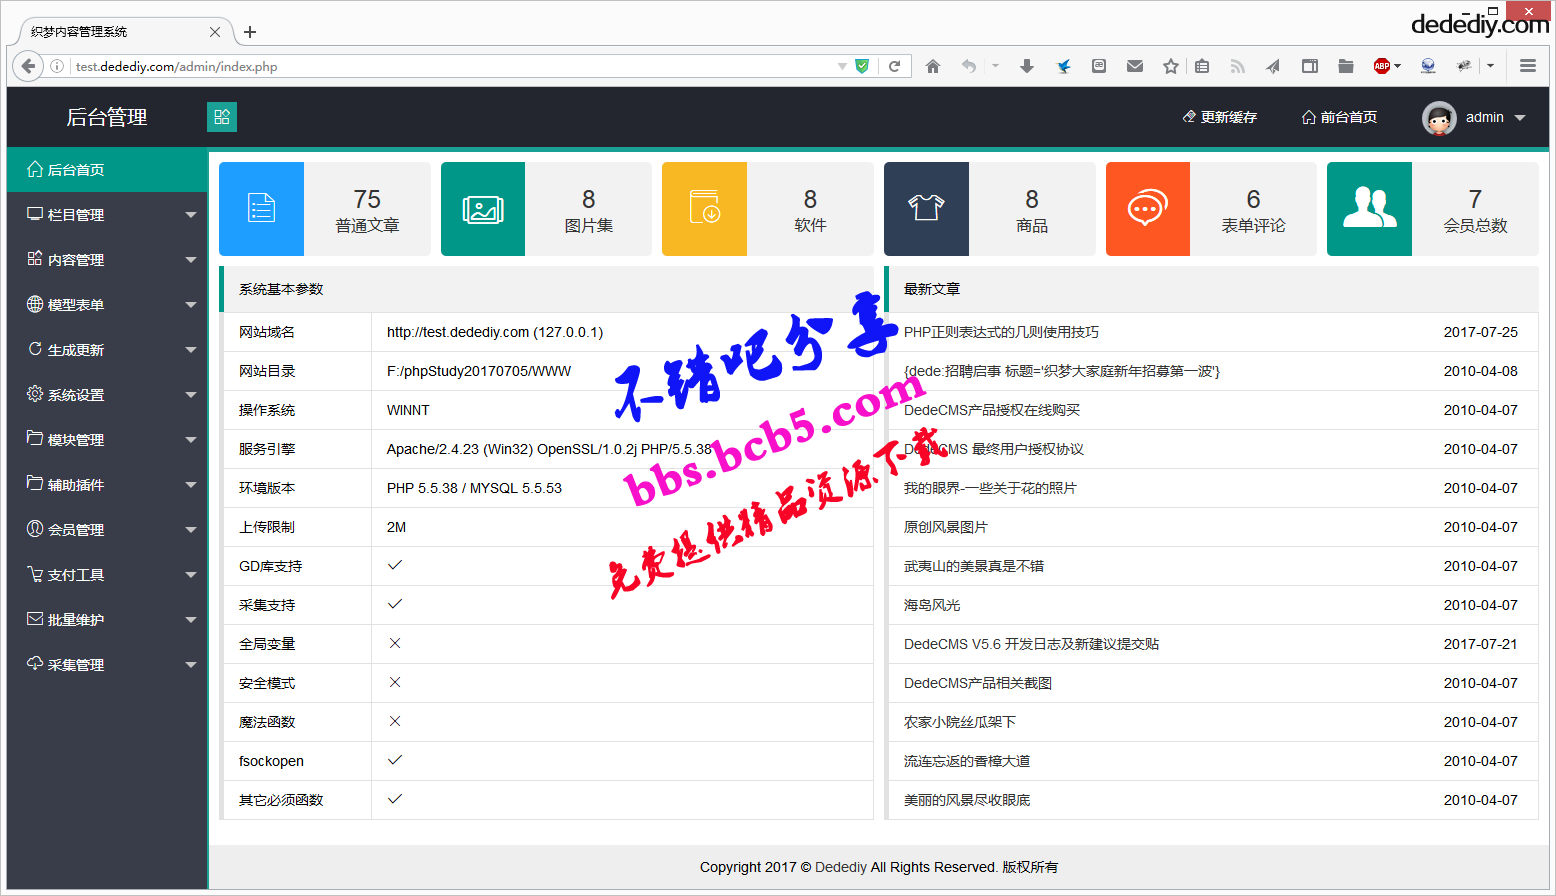Click the 后台管理 header title
Image resolution: width=1556 pixels, height=896 pixels.
click(x=107, y=117)
